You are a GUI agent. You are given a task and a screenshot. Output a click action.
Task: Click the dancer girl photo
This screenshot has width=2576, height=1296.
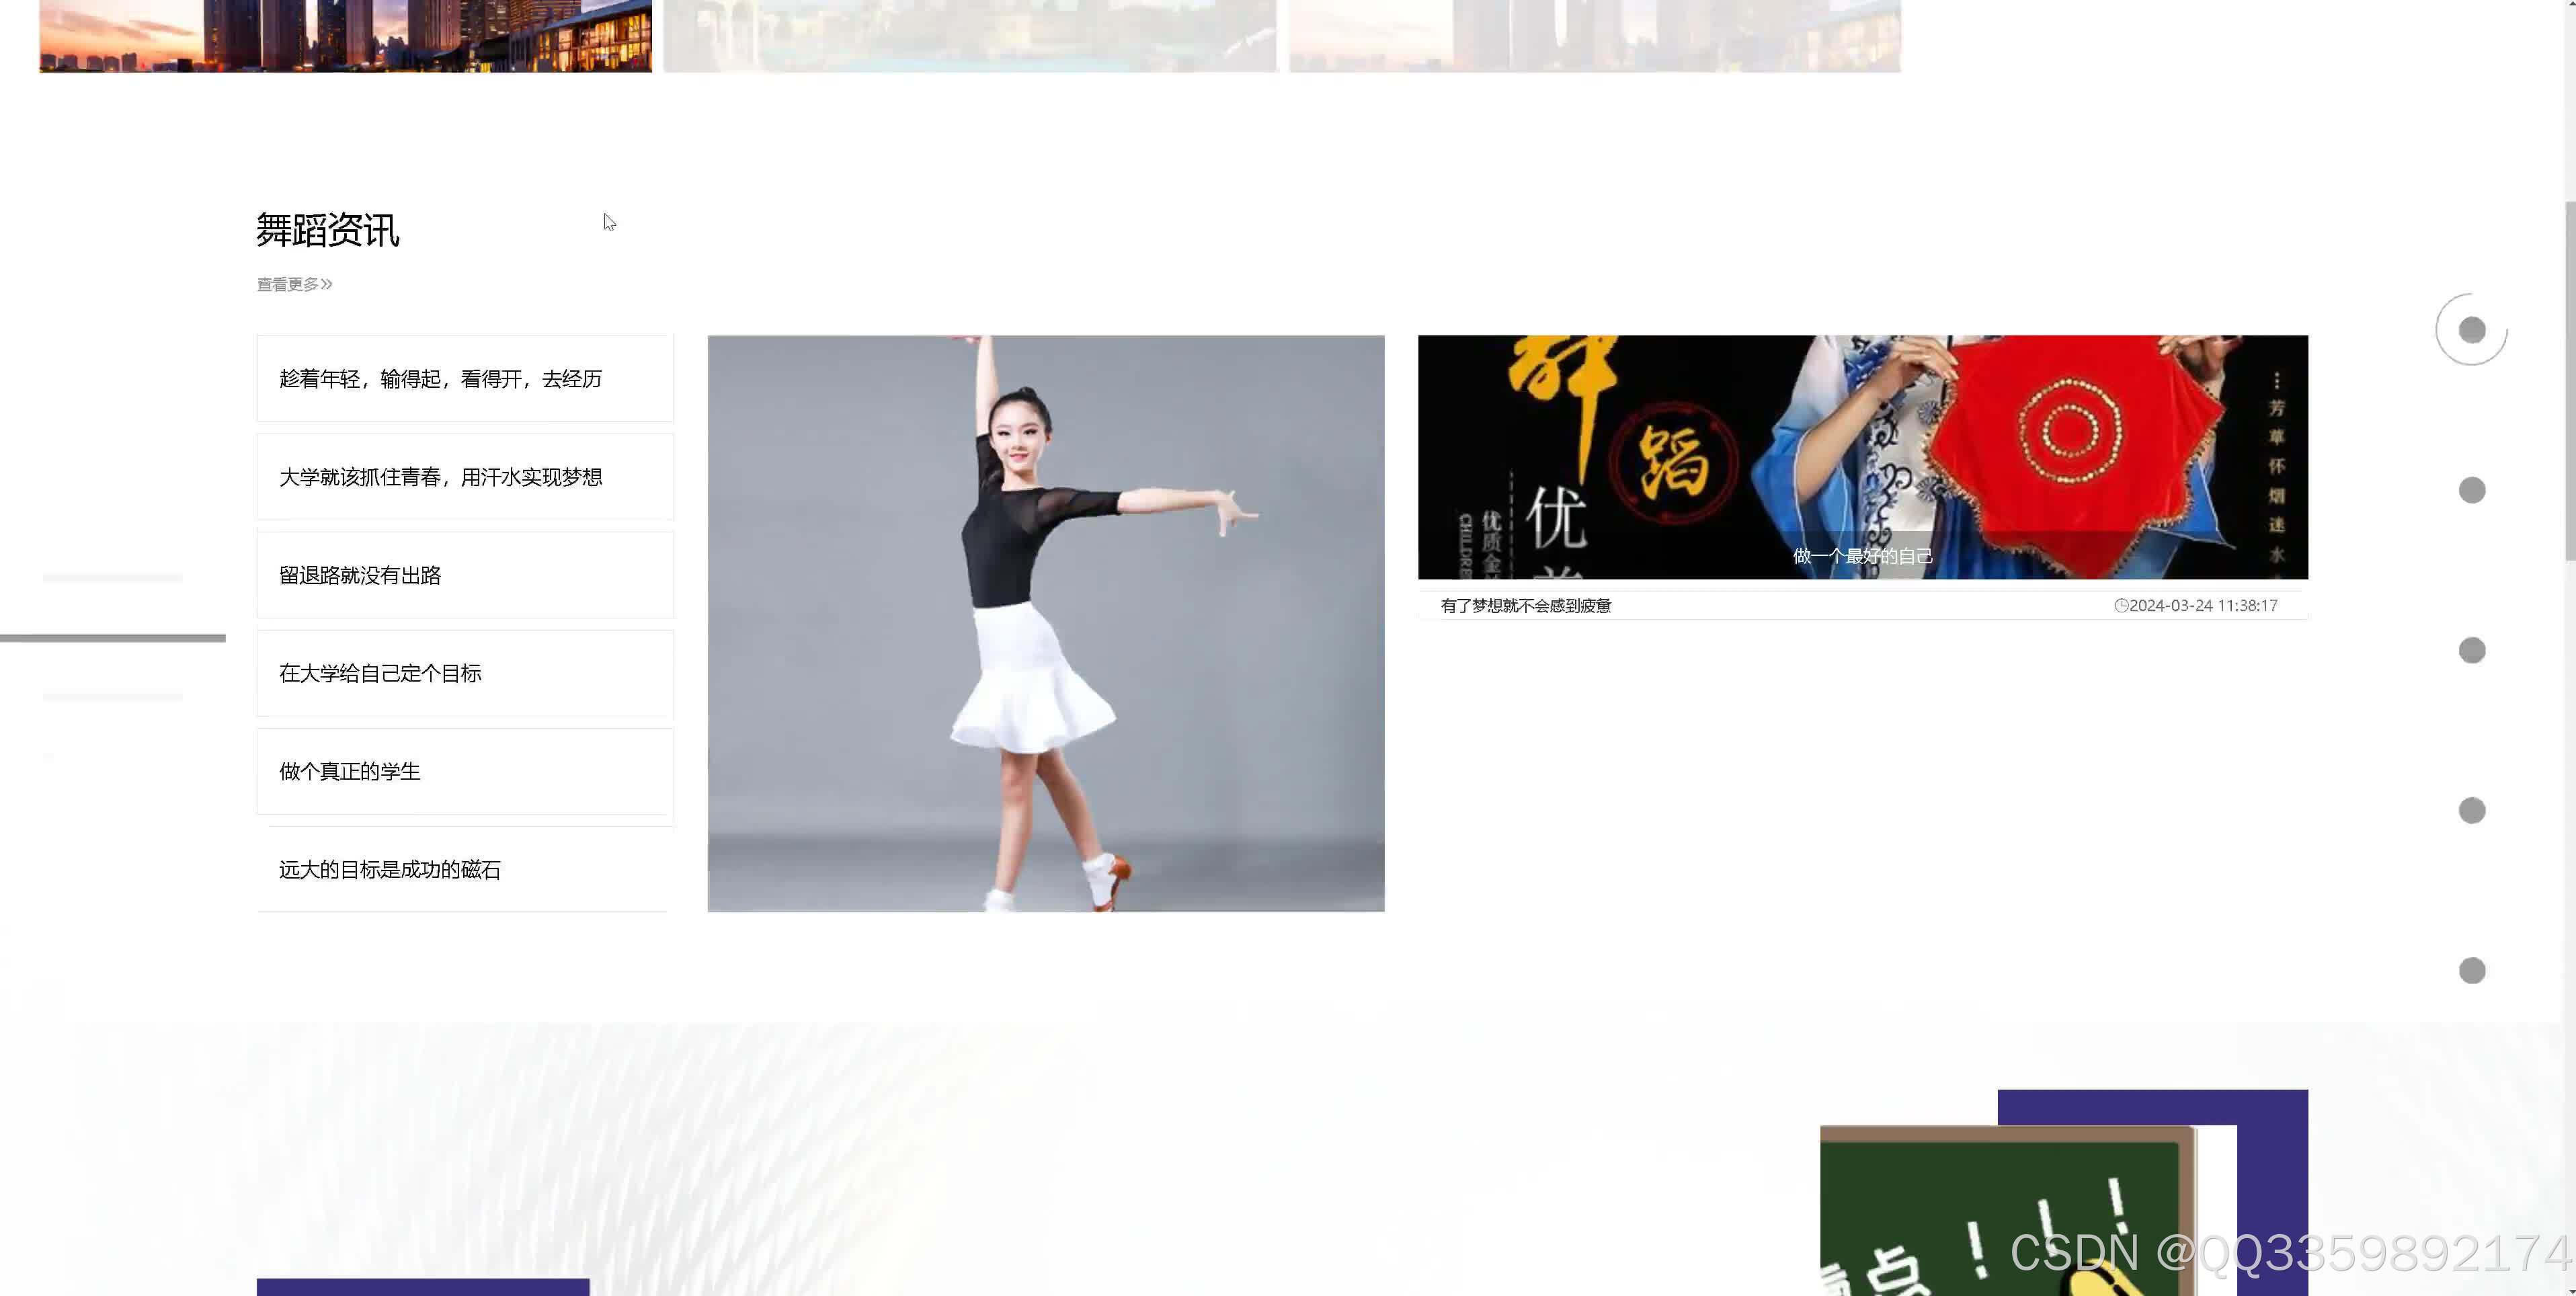(1045, 623)
